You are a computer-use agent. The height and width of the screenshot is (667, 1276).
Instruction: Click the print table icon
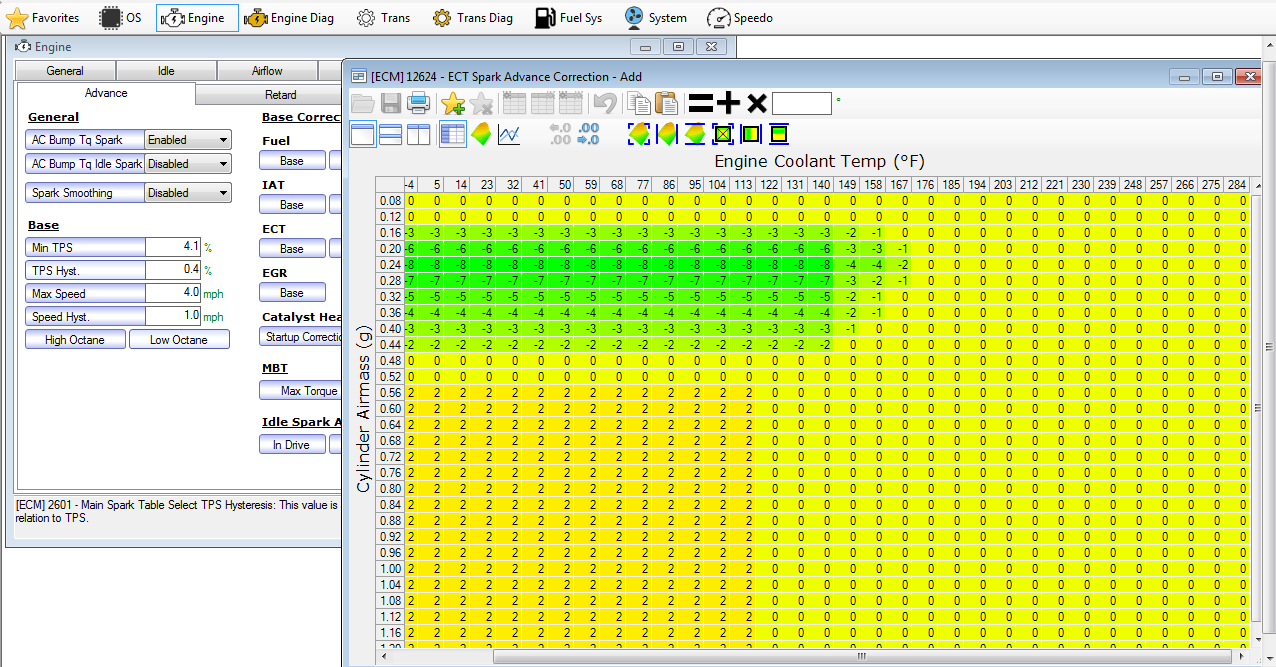[x=419, y=103]
